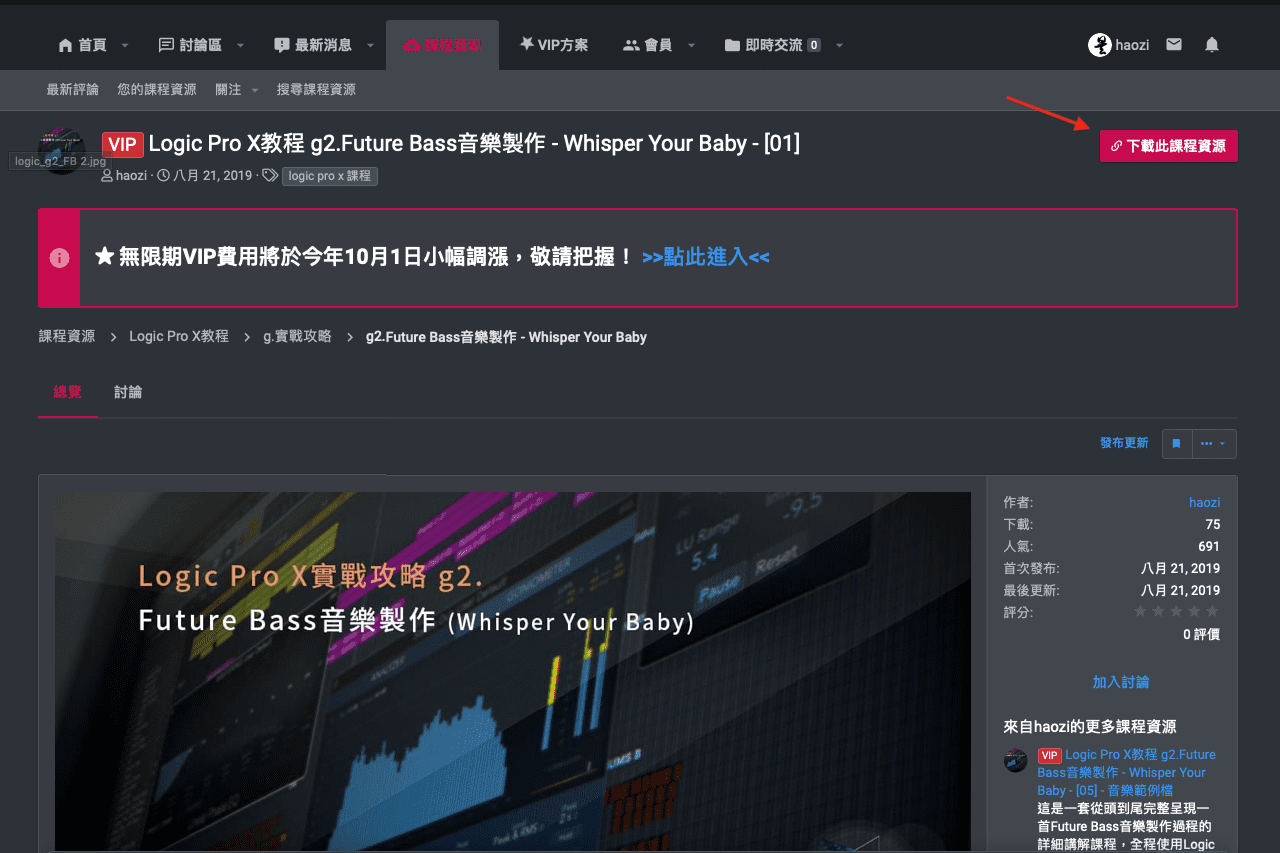This screenshot has height=853, width=1280.
Task: Click the sidebar popularity value 691
Action: coord(1209,547)
